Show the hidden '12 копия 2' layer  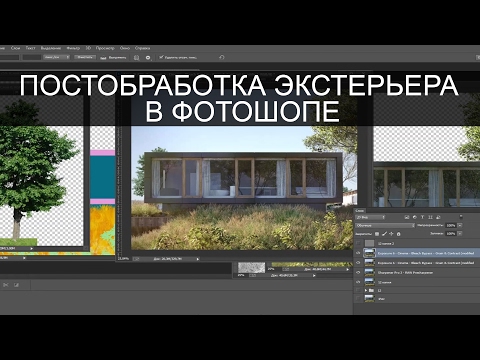point(358,243)
